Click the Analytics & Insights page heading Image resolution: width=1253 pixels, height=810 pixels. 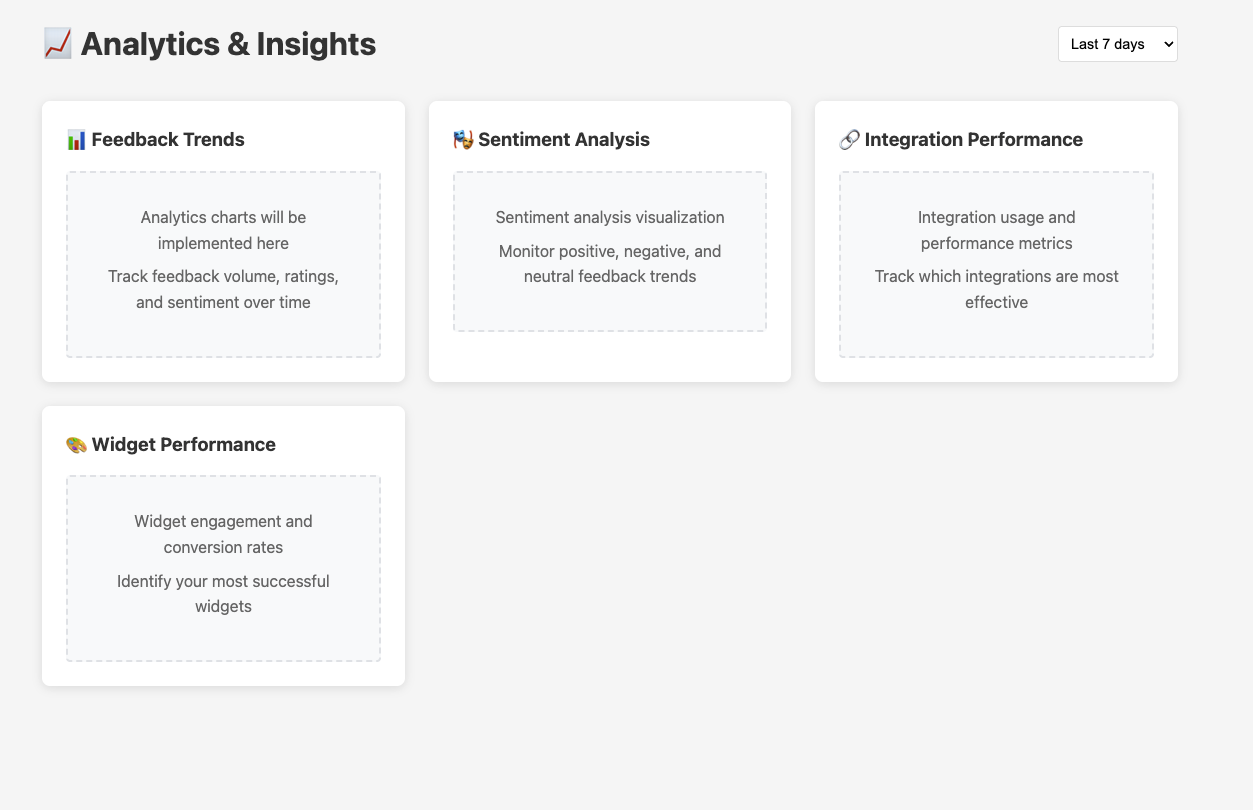coord(228,44)
